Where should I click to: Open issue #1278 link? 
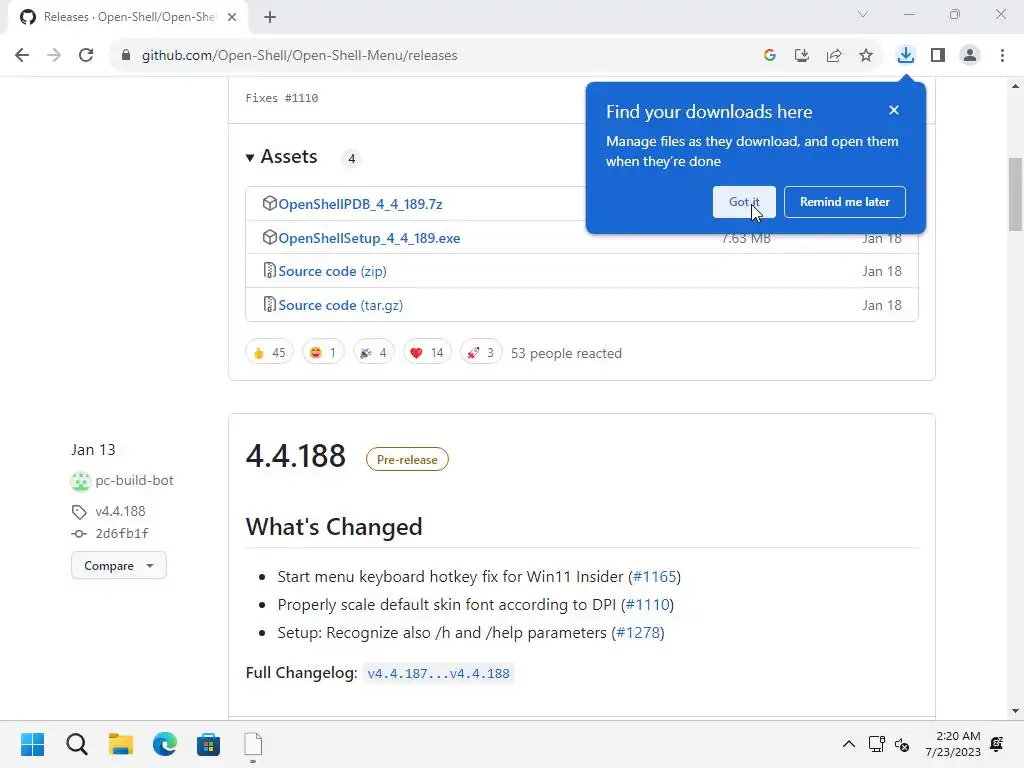[638, 633]
